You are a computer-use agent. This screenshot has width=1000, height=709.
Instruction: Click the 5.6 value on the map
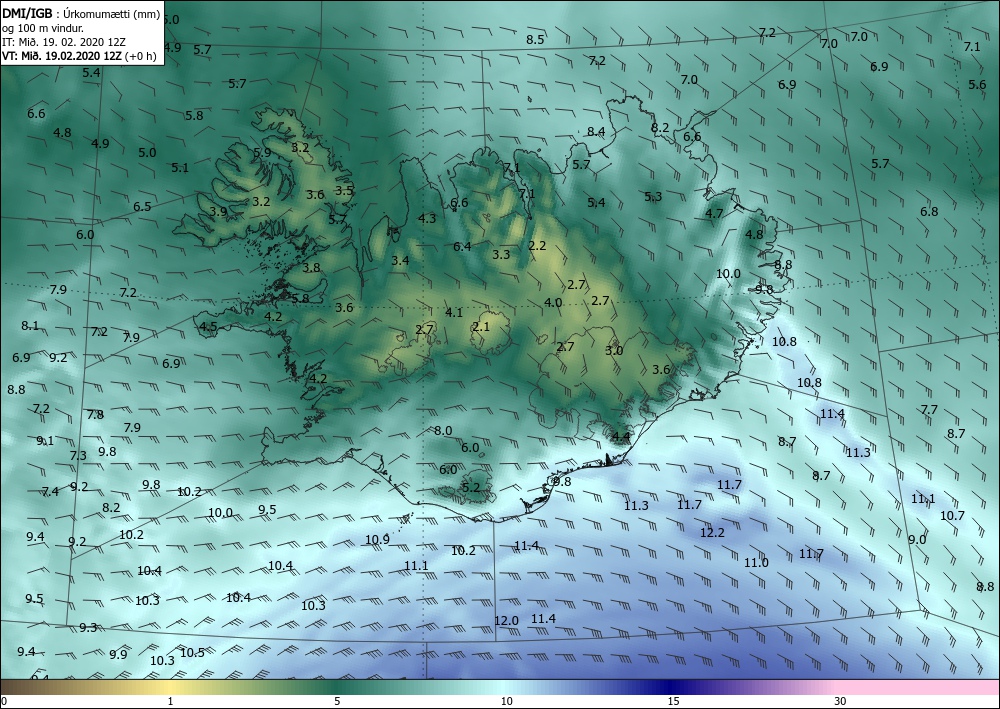[x=977, y=85]
